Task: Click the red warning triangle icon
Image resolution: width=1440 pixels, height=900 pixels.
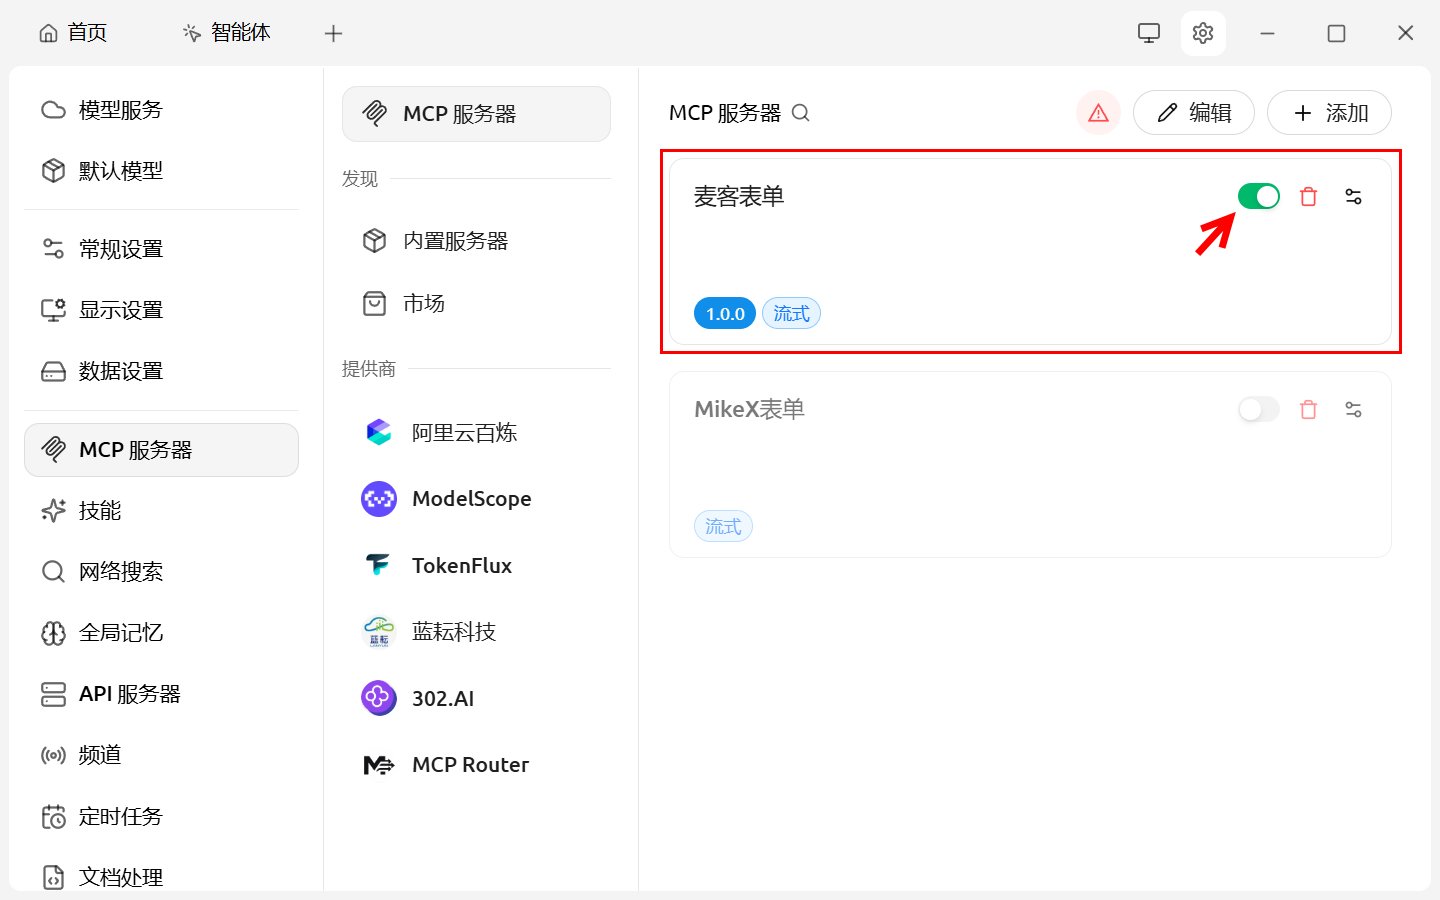Action: click(x=1098, y=113)
